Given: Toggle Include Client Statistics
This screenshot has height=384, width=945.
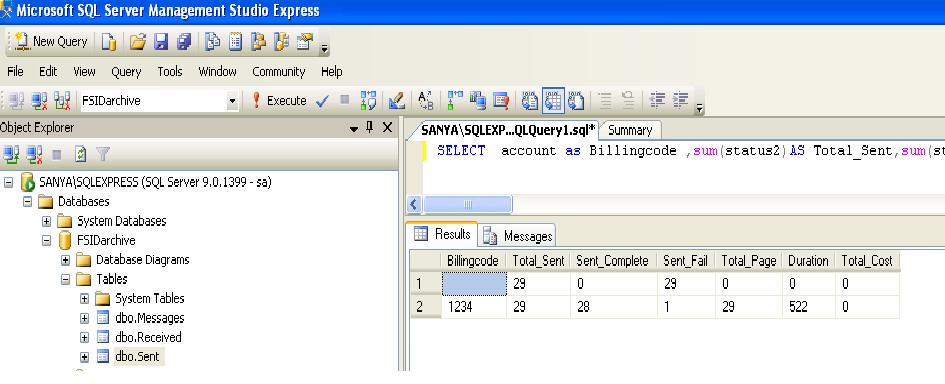Looking at the screenshot, I should (478, 101).
